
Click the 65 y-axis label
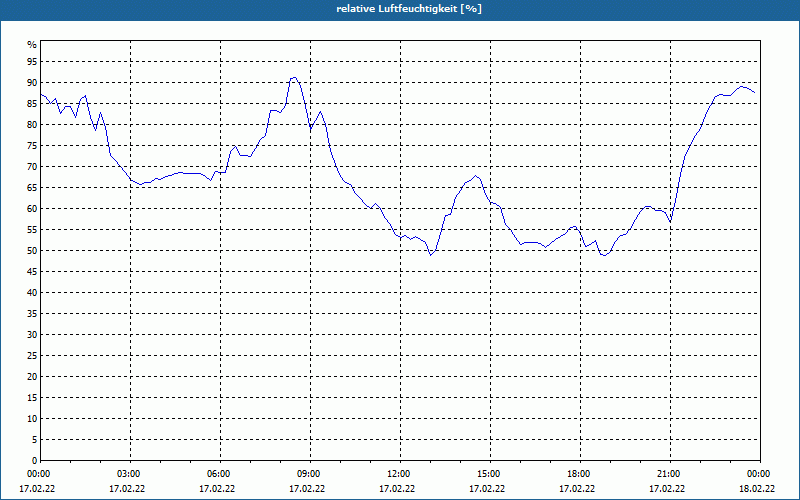tap(32, 188)
